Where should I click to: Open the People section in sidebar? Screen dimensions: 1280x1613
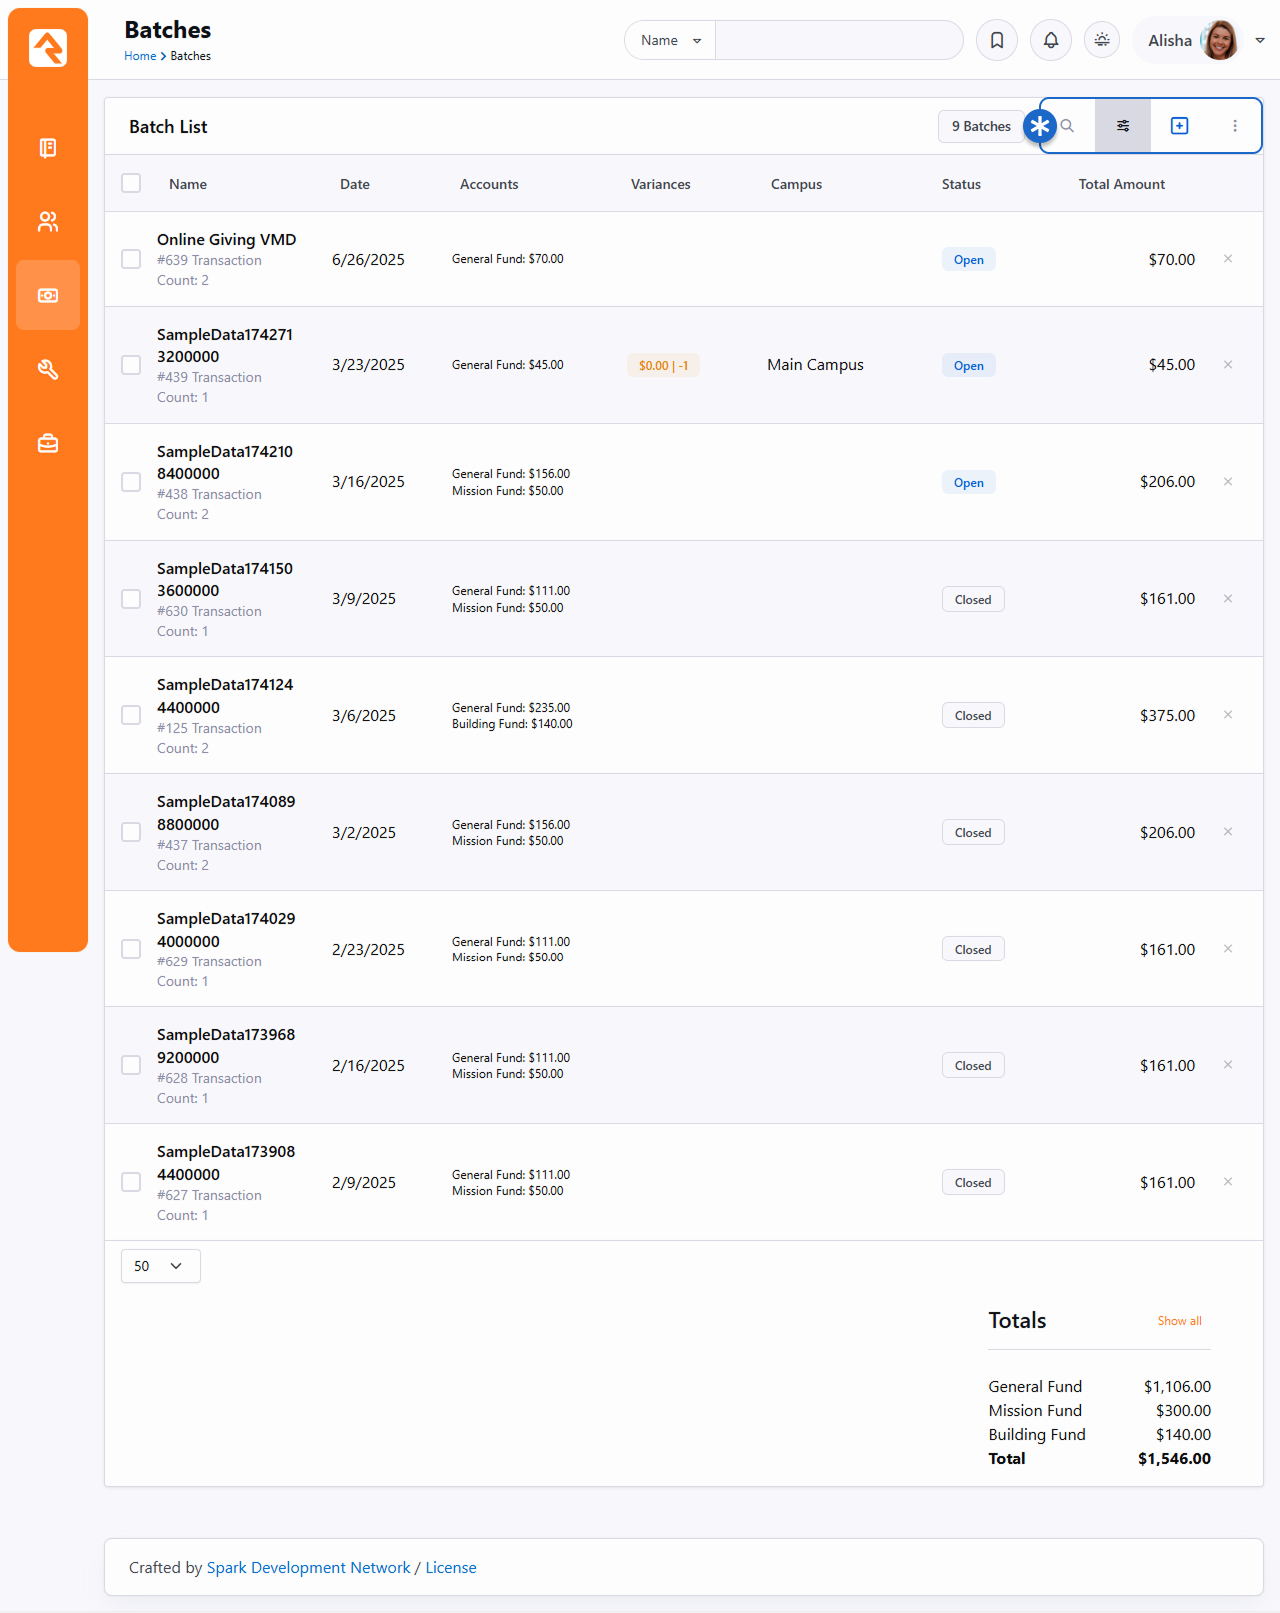click(x=48, y=222)
